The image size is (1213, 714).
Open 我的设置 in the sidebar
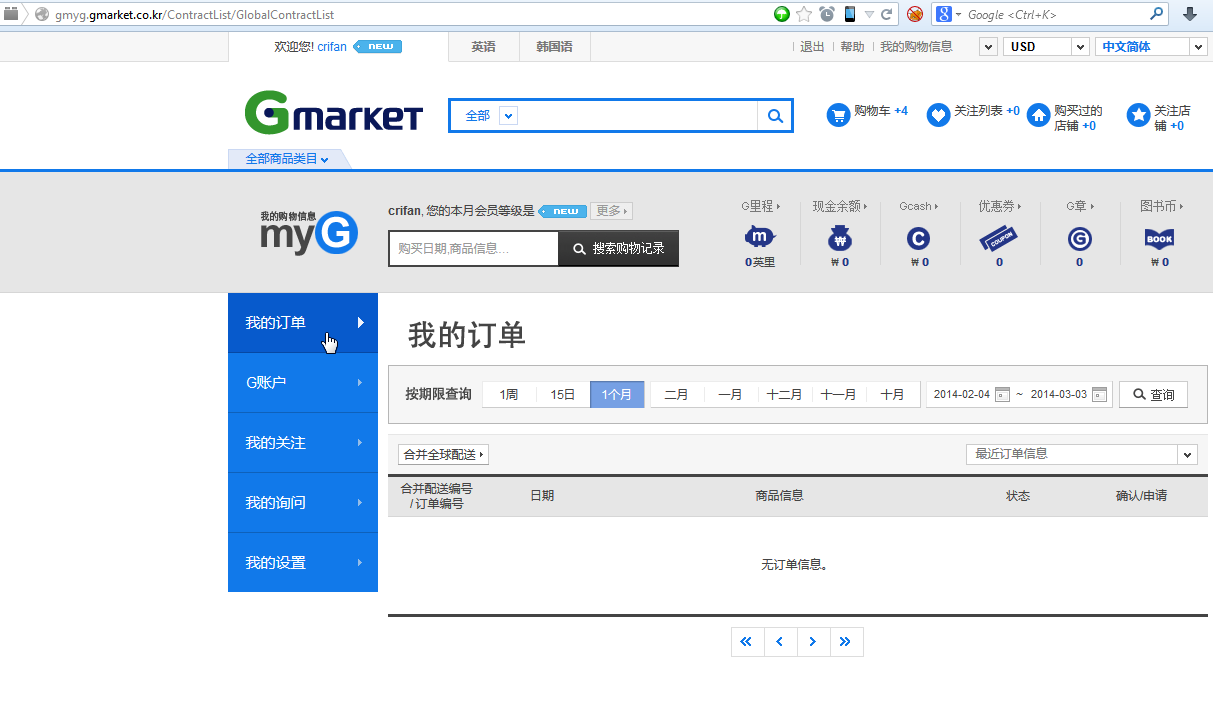[x=303, y=562]
